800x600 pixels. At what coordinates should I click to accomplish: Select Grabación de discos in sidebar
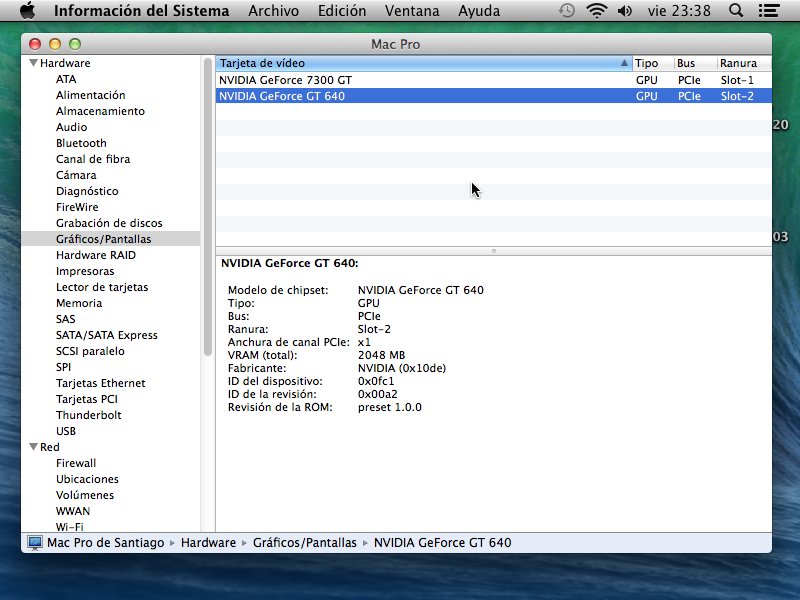click(x=109, y=223)
